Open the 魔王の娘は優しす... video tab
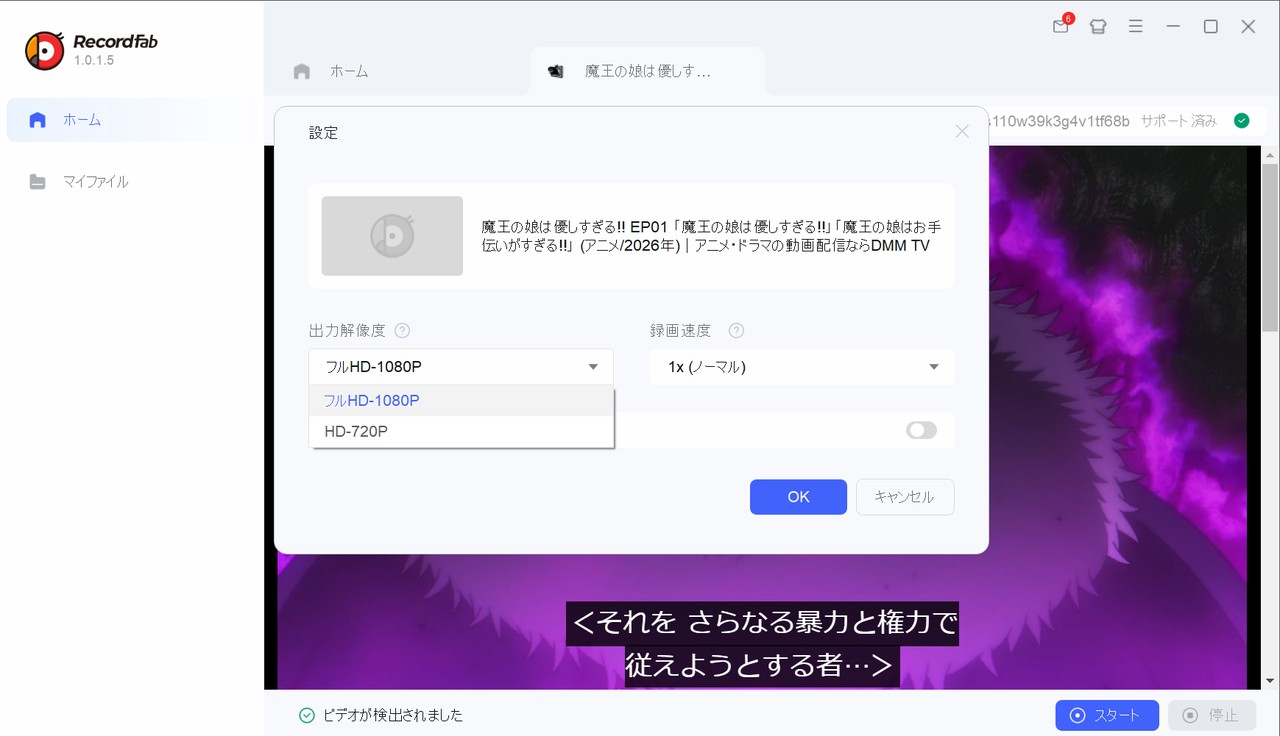Image resolution: width=1280 pixels, height=736 pixels. click(x=647, y=70)
